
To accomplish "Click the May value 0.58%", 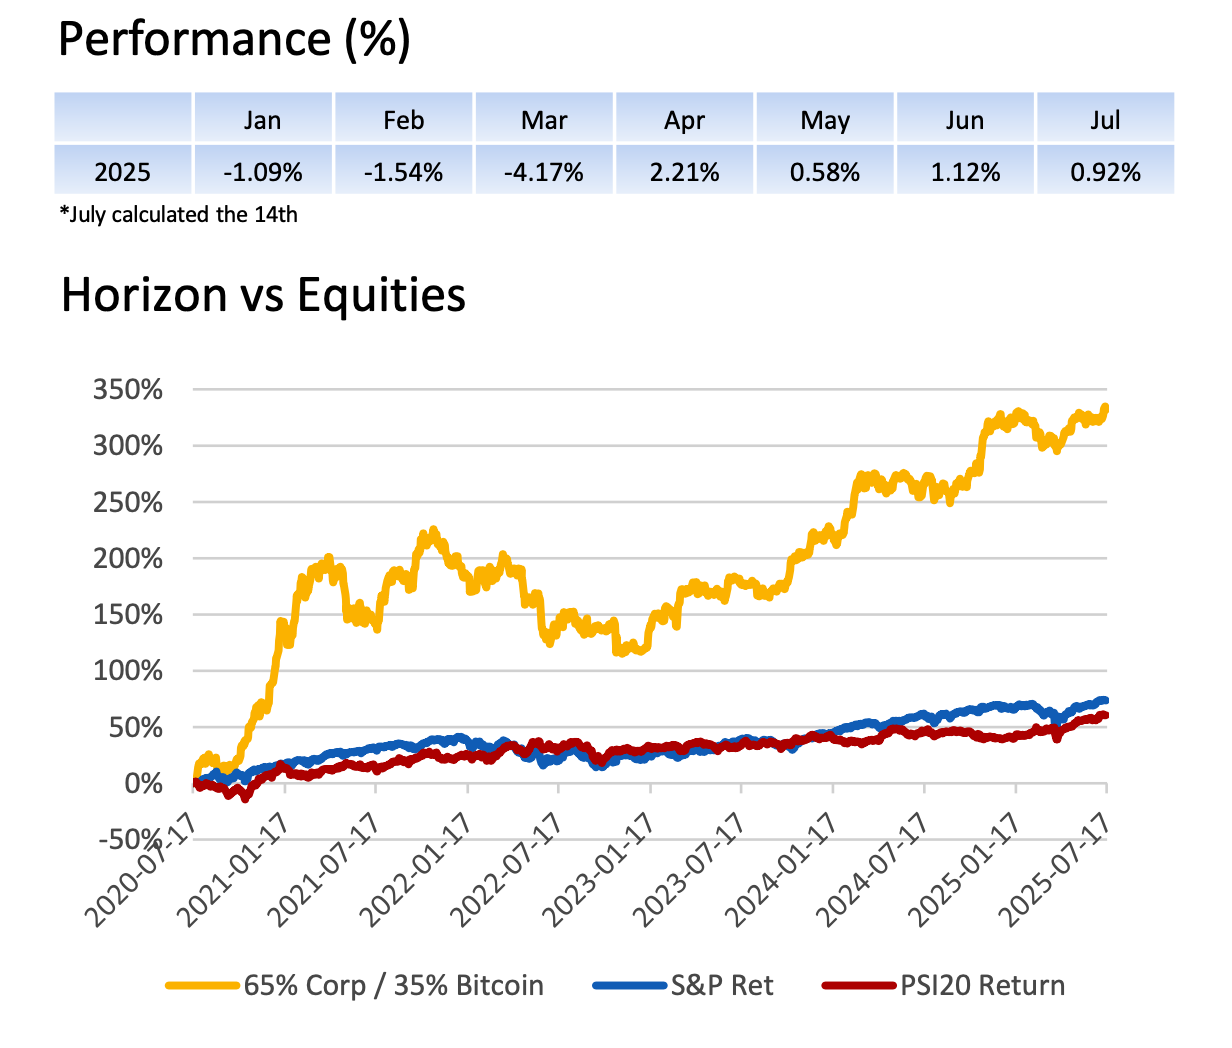I will pyautogui.click(x=825, y=172).
